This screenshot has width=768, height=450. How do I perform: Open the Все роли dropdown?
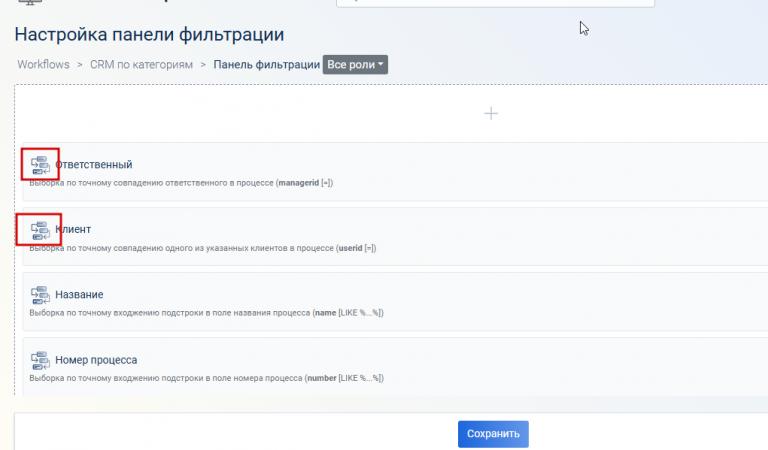[355, 65]
